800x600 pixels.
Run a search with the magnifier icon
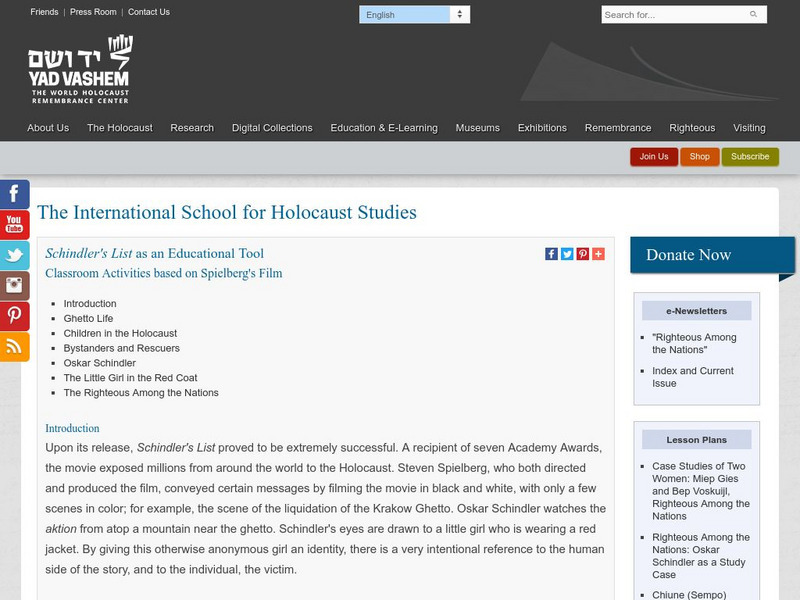tap(753, 15)
